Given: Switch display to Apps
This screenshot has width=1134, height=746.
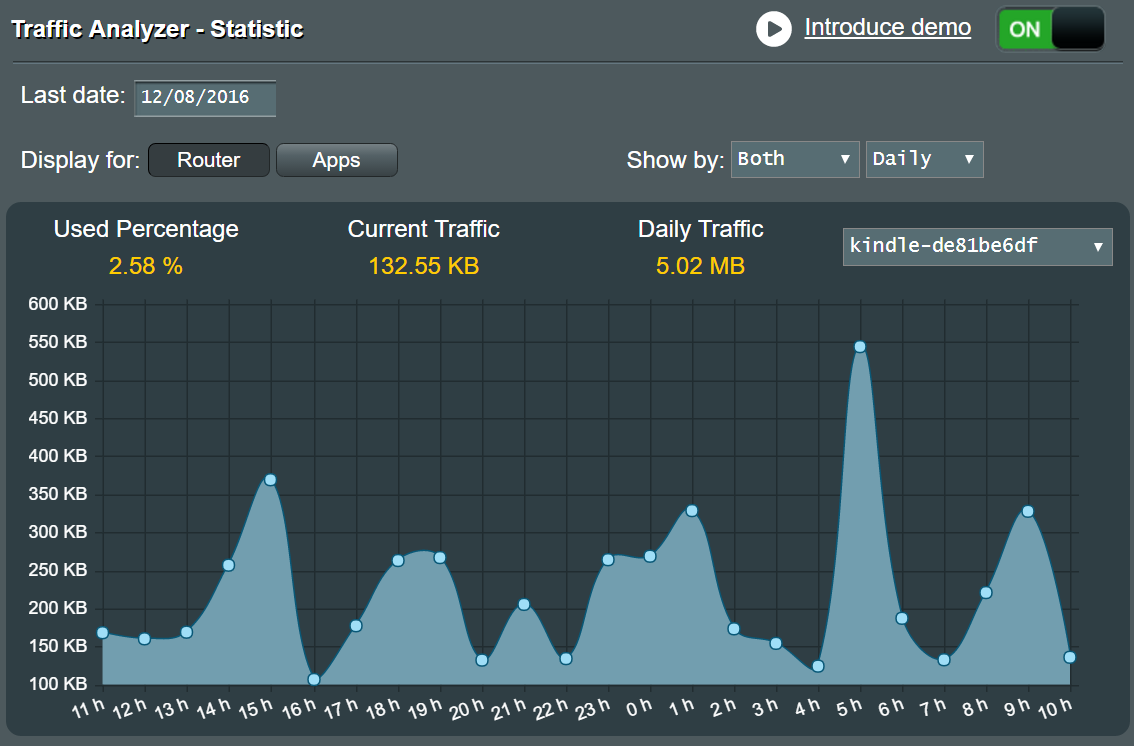Looking at the screenshot, I should pos(336,160).
